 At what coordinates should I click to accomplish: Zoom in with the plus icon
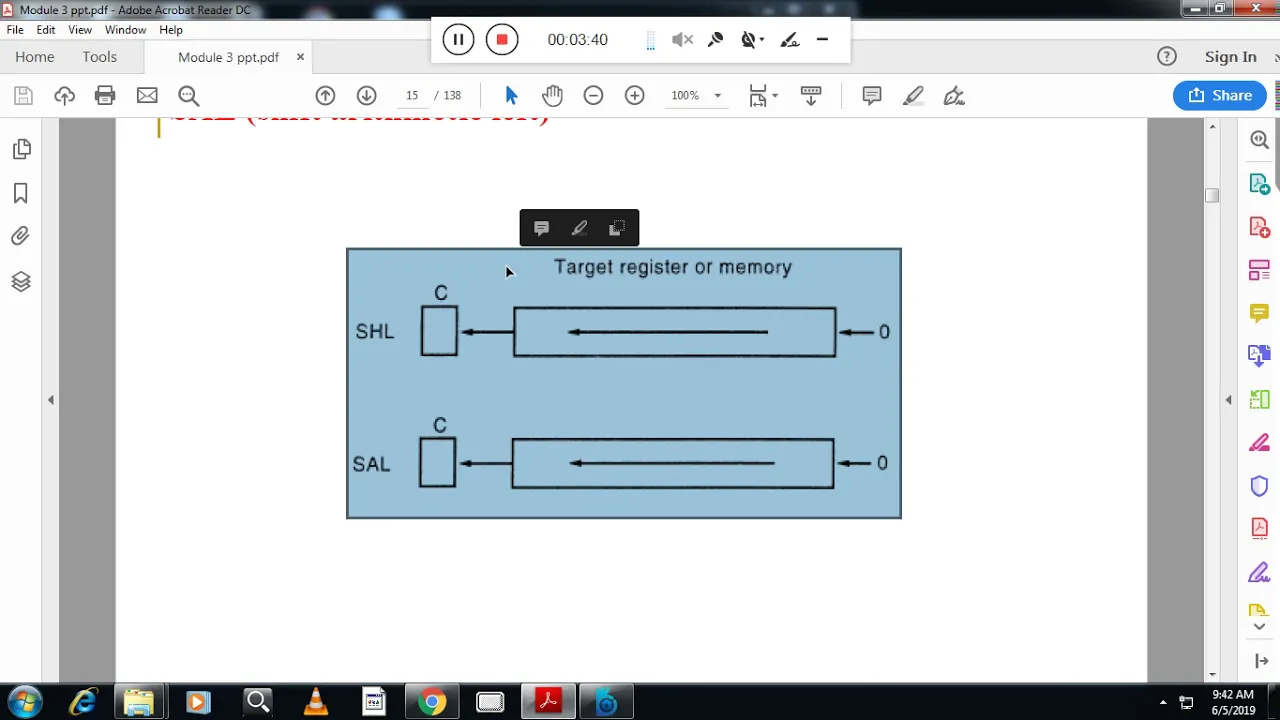click(x=634, y=96)
